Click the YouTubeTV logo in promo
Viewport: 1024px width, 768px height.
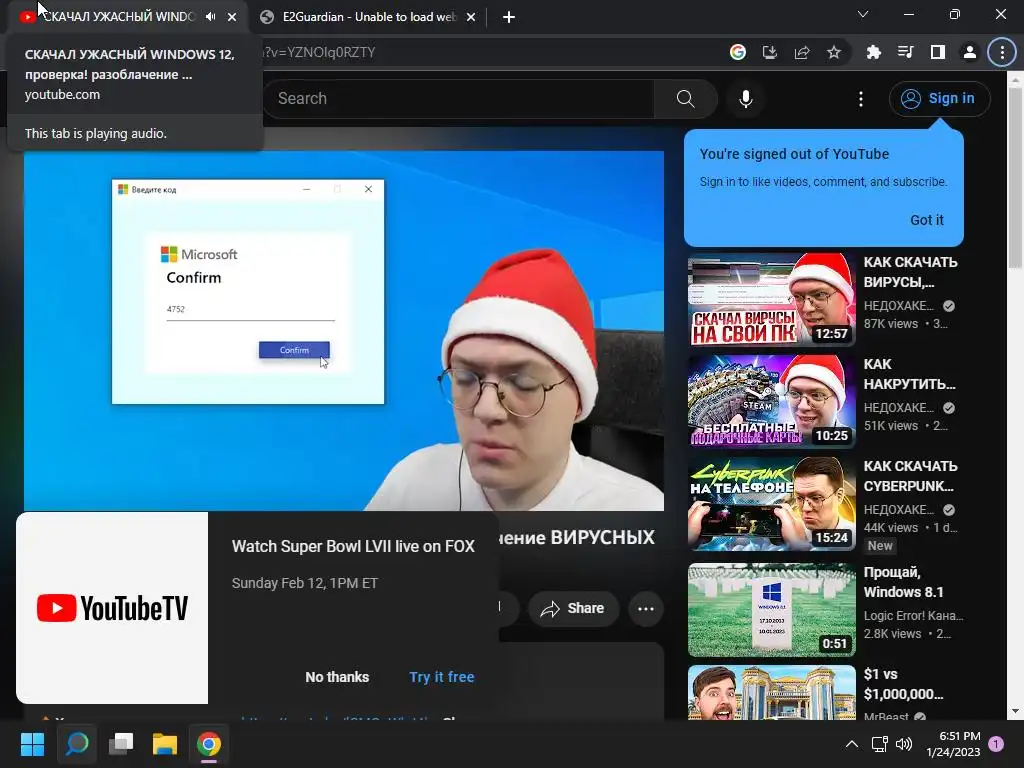pos(112,608)
